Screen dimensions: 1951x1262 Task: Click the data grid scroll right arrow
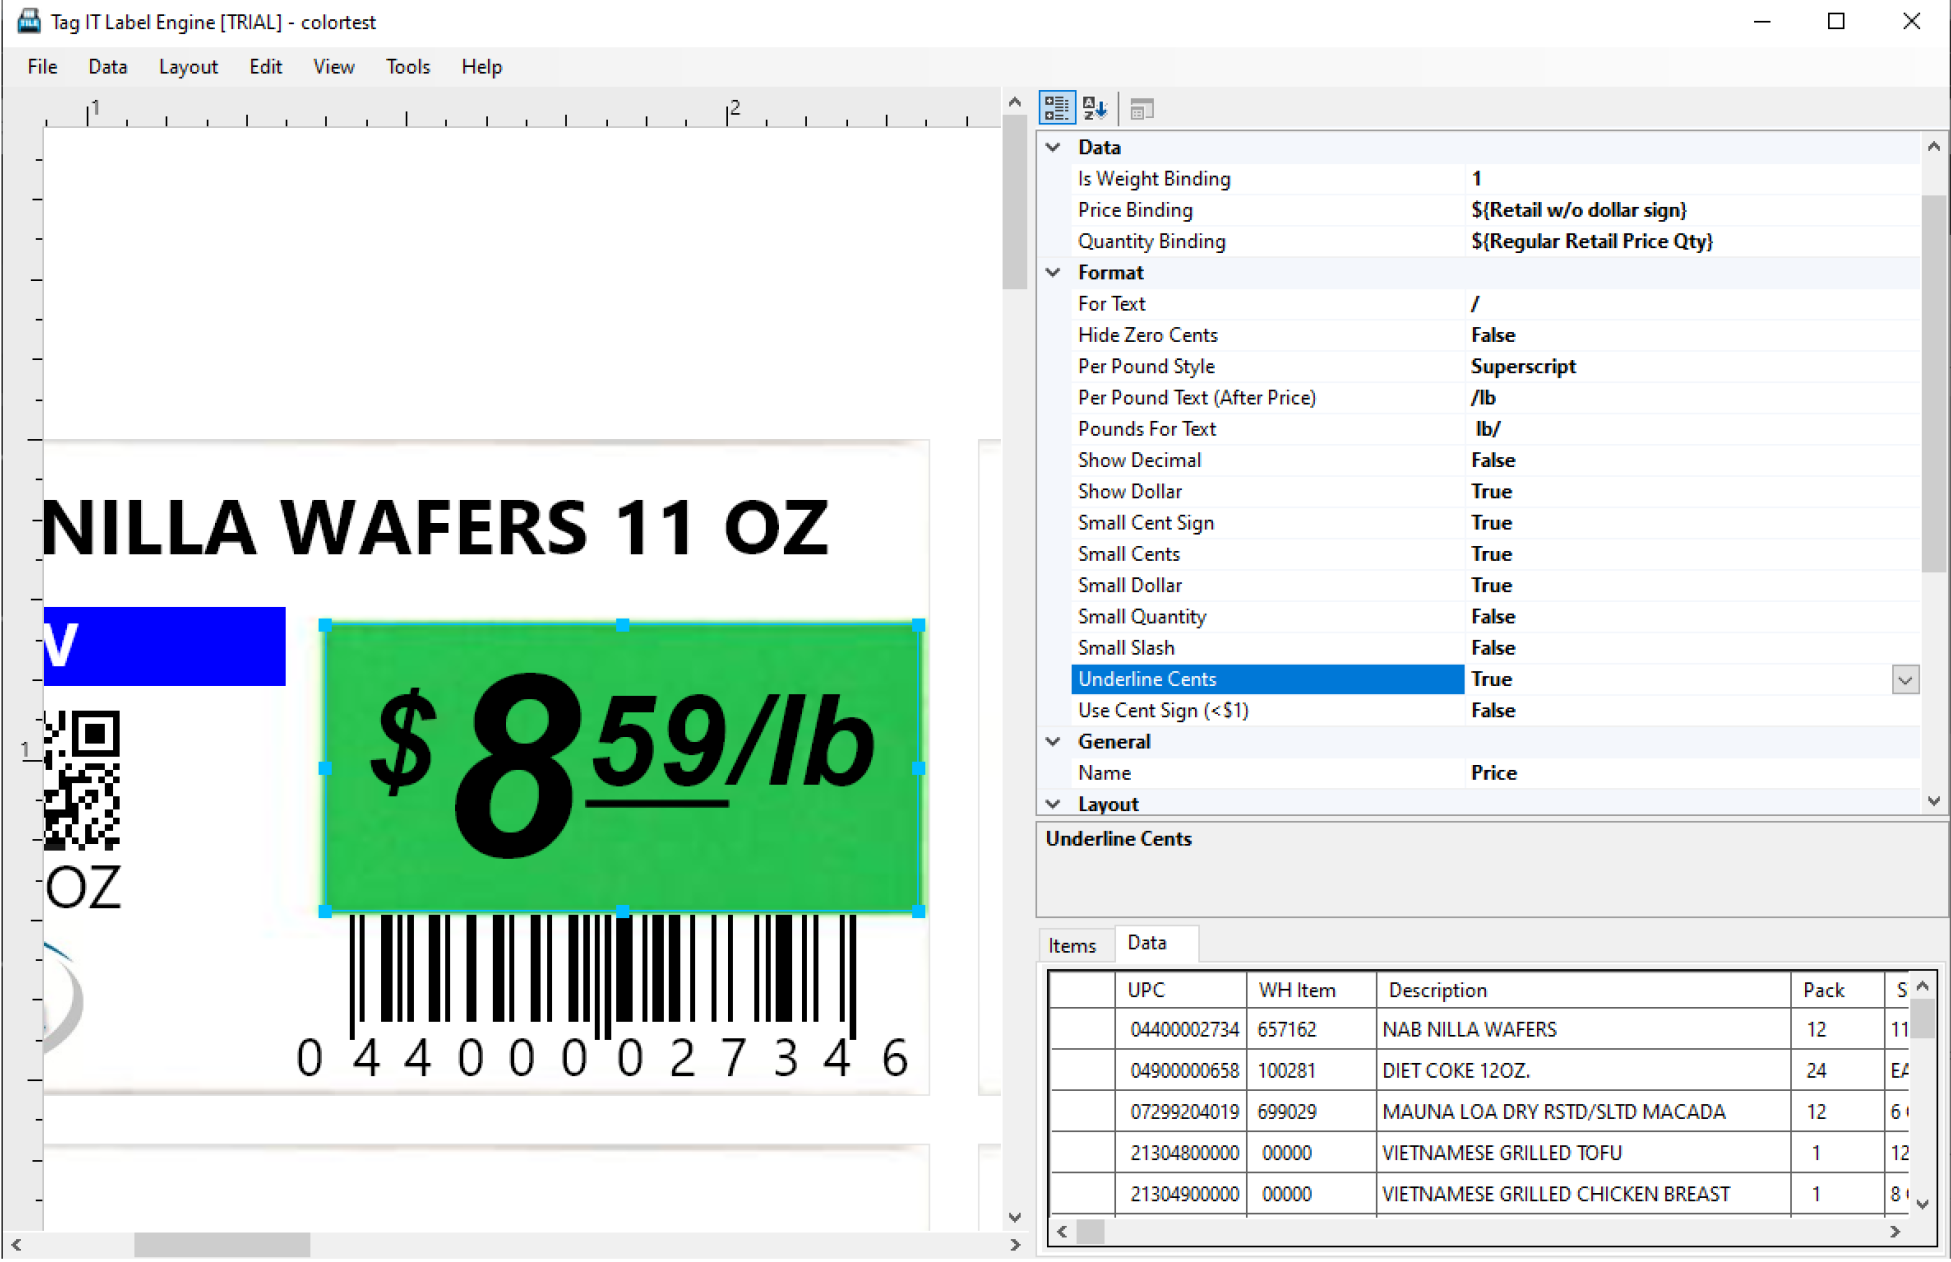pyautogui.click(x=1895, y=1231)
